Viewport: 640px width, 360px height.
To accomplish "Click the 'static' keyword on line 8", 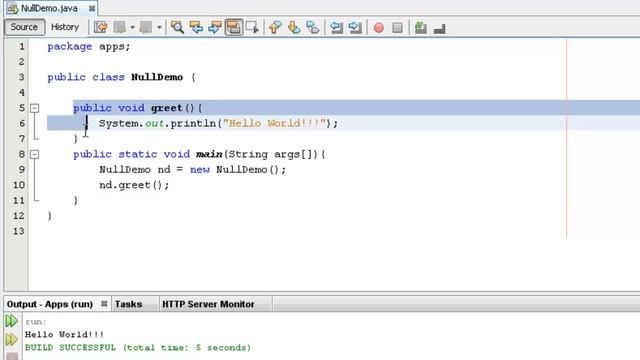I will pos(138,154).
